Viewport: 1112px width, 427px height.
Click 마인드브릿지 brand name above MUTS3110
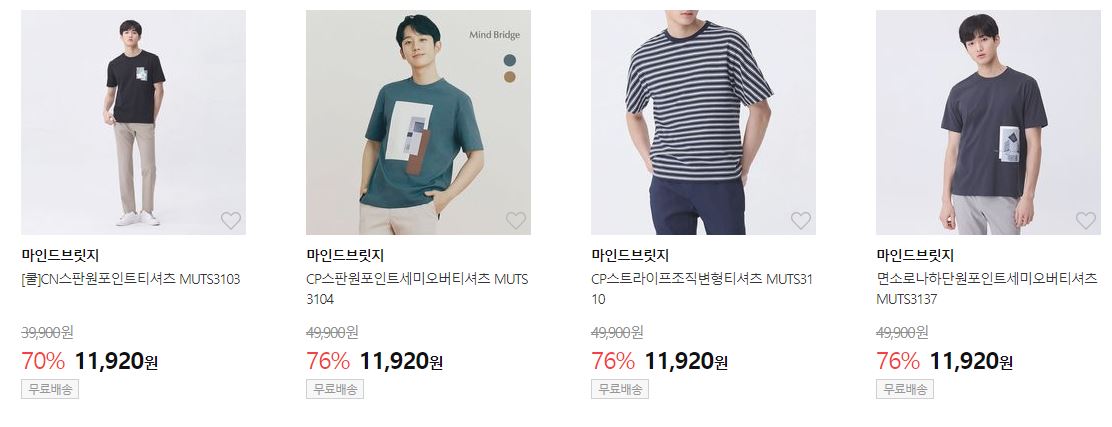tap(630, 255)
